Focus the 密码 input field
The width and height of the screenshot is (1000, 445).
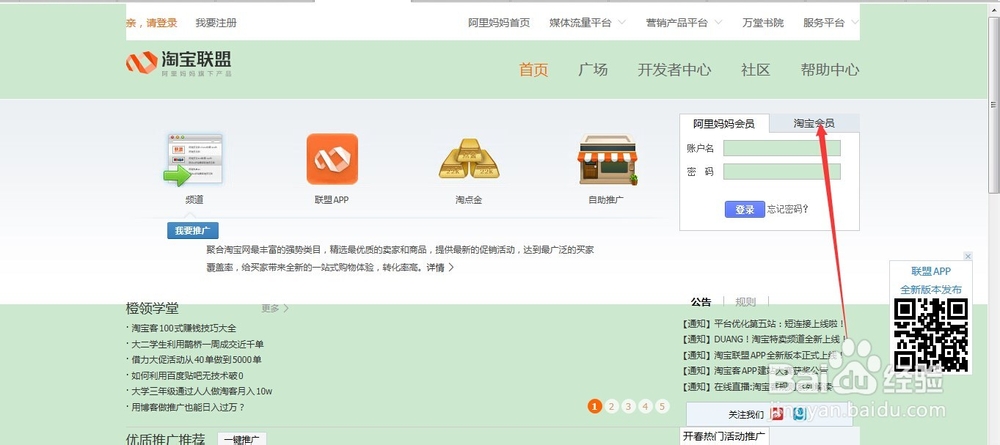(782, 171)
